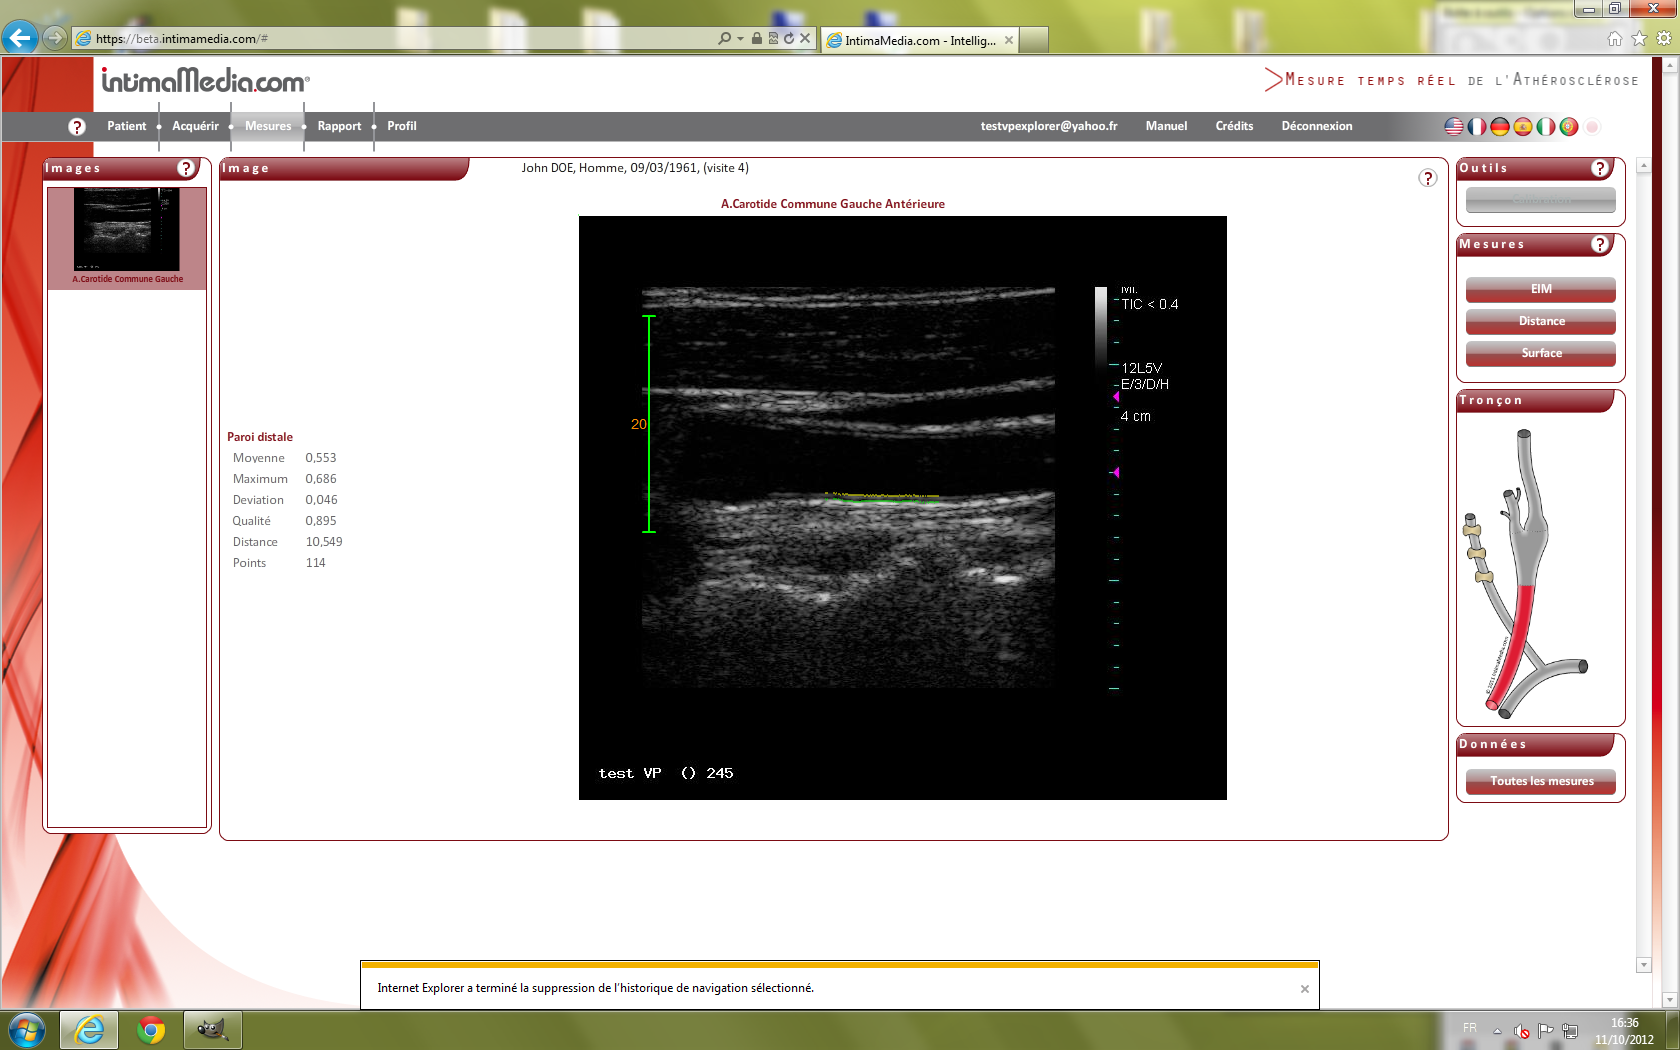Select the US flag language icon
The image size is (1680, 1050).
point(1454,127)
